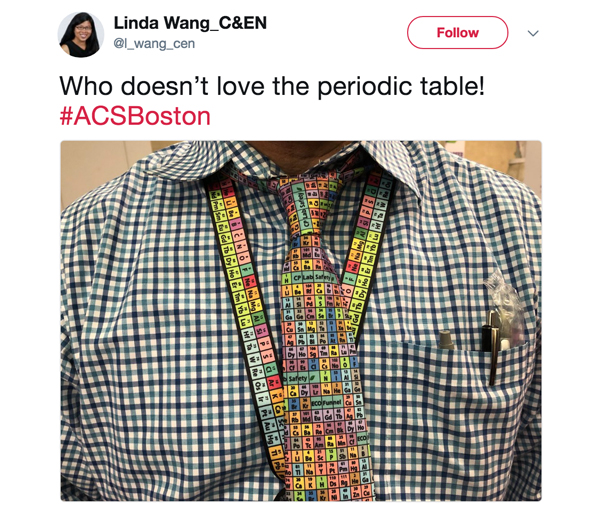Open the periodic table tie photo

click(x=301, y=321)
